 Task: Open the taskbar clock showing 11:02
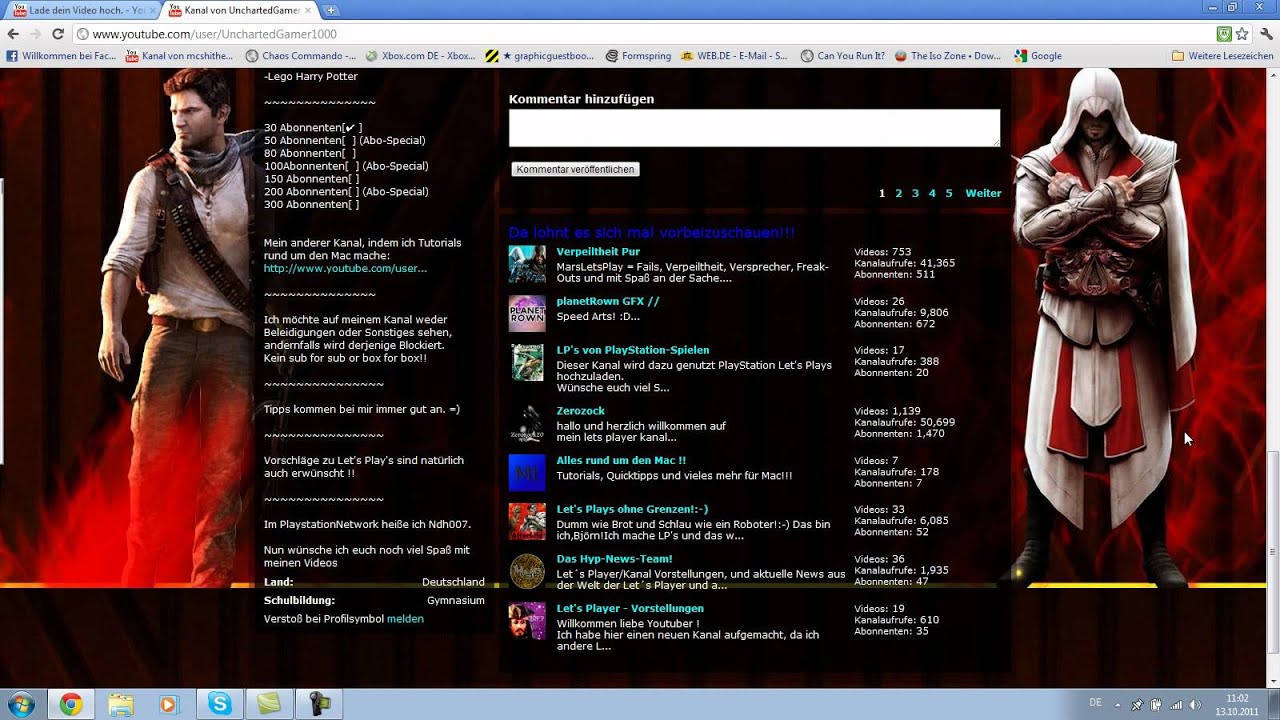tap(1237, 705)
